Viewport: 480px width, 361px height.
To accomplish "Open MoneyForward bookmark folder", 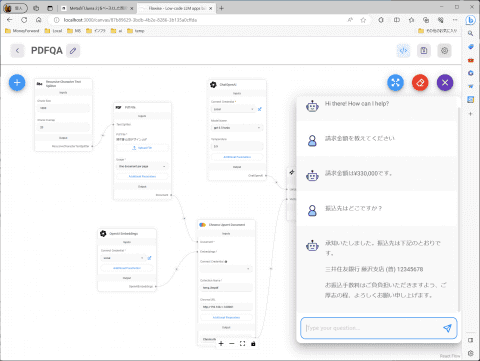I will 22,31.
